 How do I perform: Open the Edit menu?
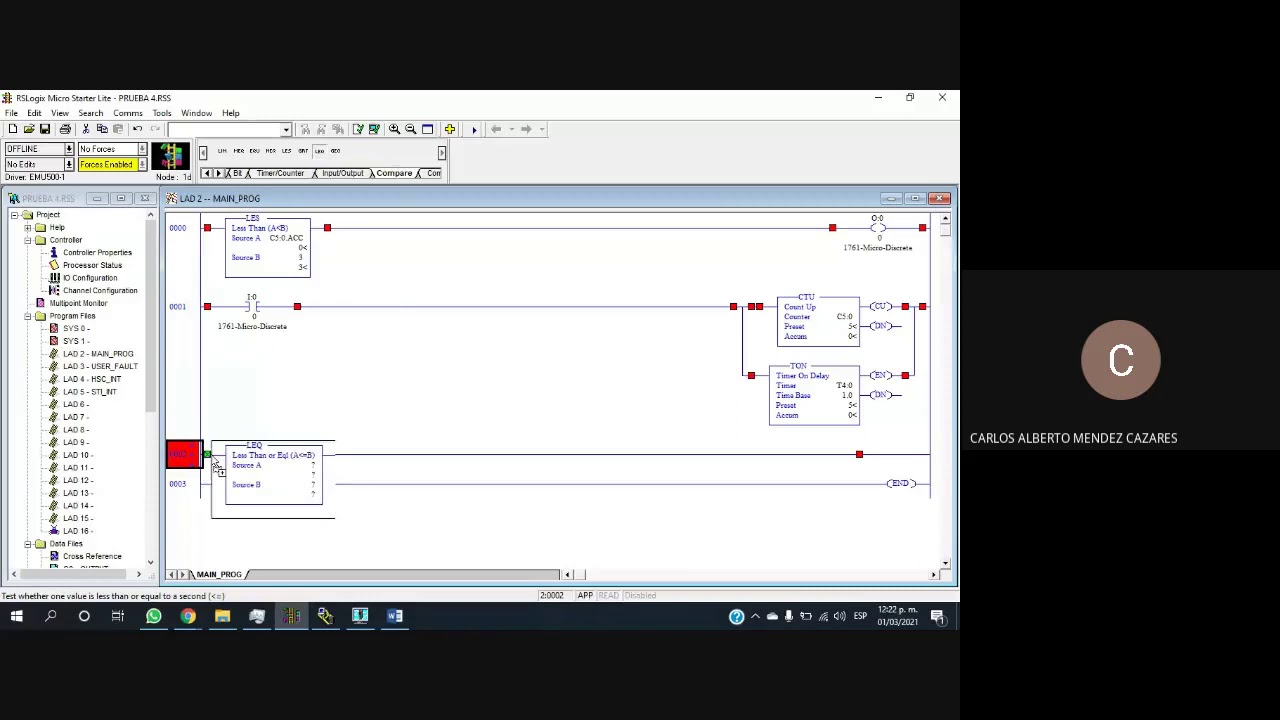pyautogui.click(x=34, y=113)
